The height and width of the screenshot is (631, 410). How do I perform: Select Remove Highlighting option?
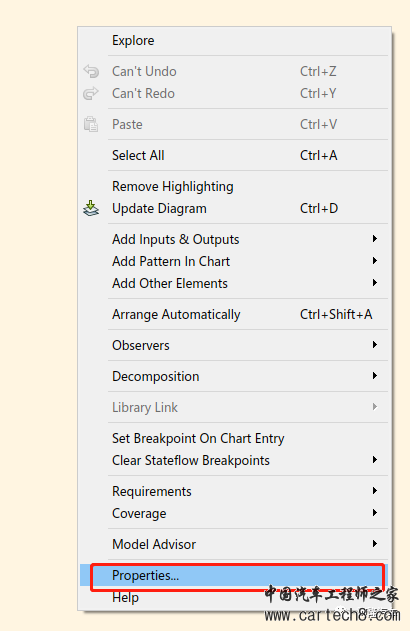point(234,186)
